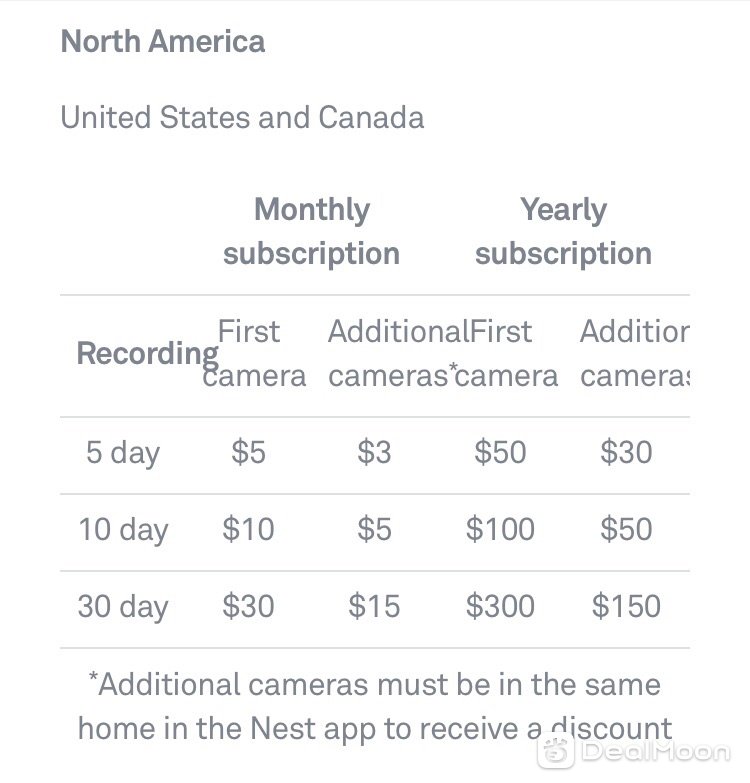This screenshot has height=783, width=750.
Task: Select the Yearly subscription column header
Action: click(563, 231)
